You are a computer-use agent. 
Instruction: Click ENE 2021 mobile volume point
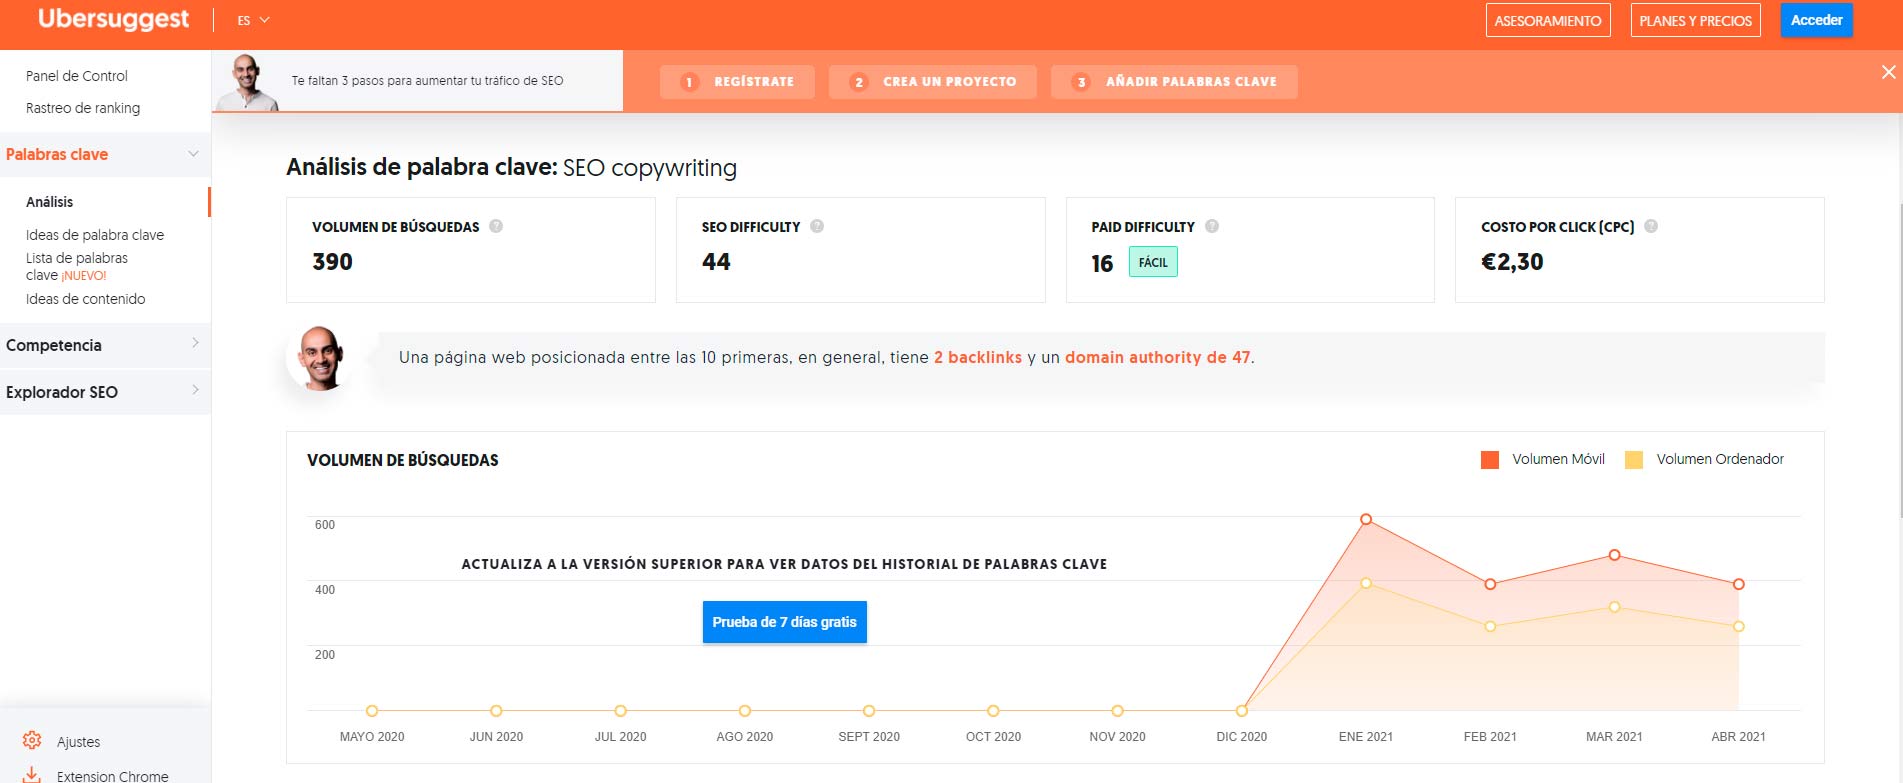tap(1366, 519)
